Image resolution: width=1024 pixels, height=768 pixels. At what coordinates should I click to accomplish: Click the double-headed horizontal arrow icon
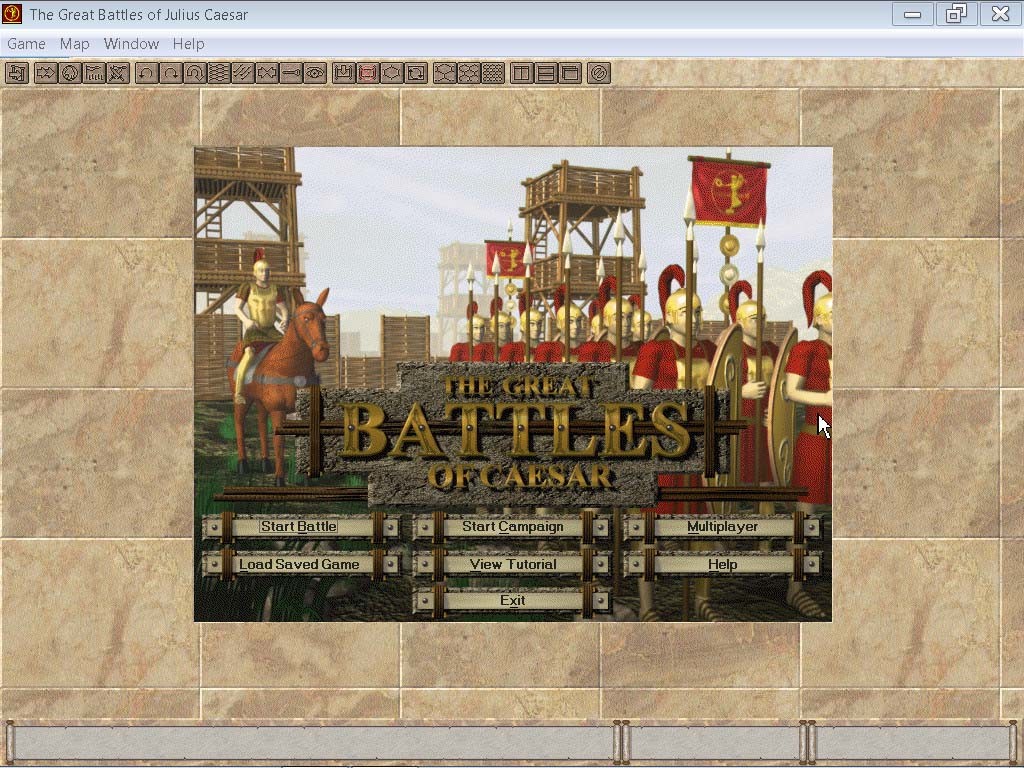[x=267, y=72]
